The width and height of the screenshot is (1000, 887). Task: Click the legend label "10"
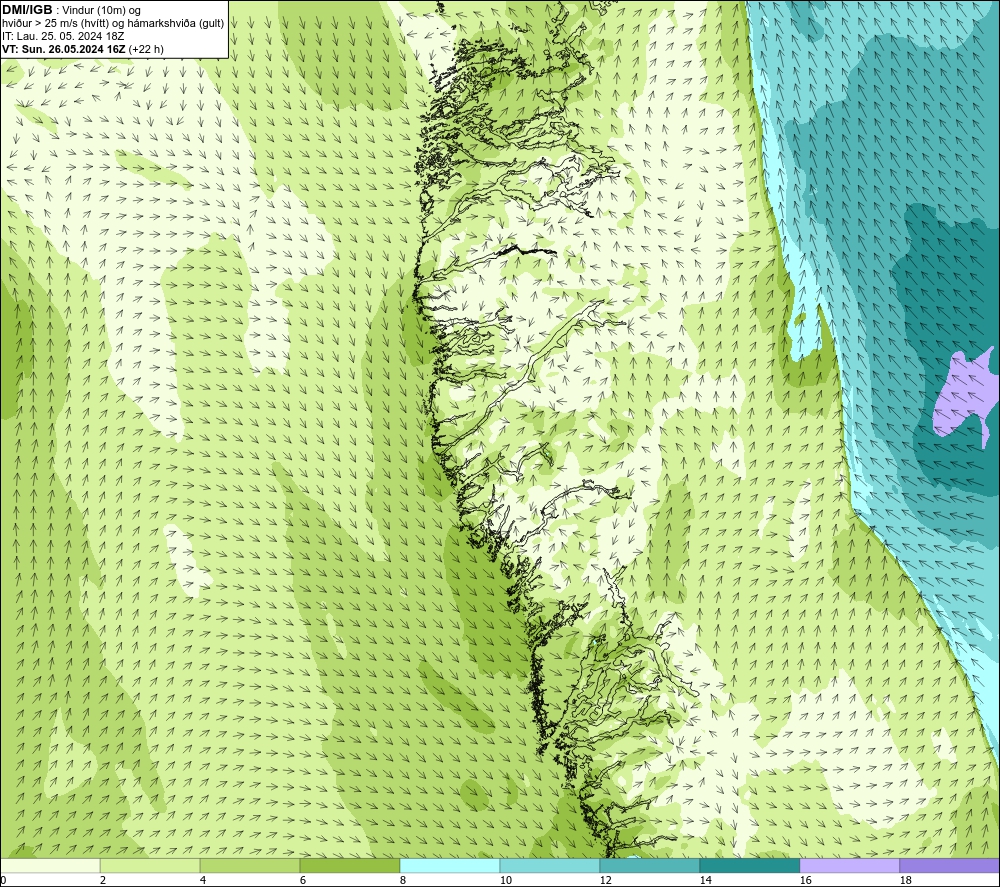pos(505,880)
